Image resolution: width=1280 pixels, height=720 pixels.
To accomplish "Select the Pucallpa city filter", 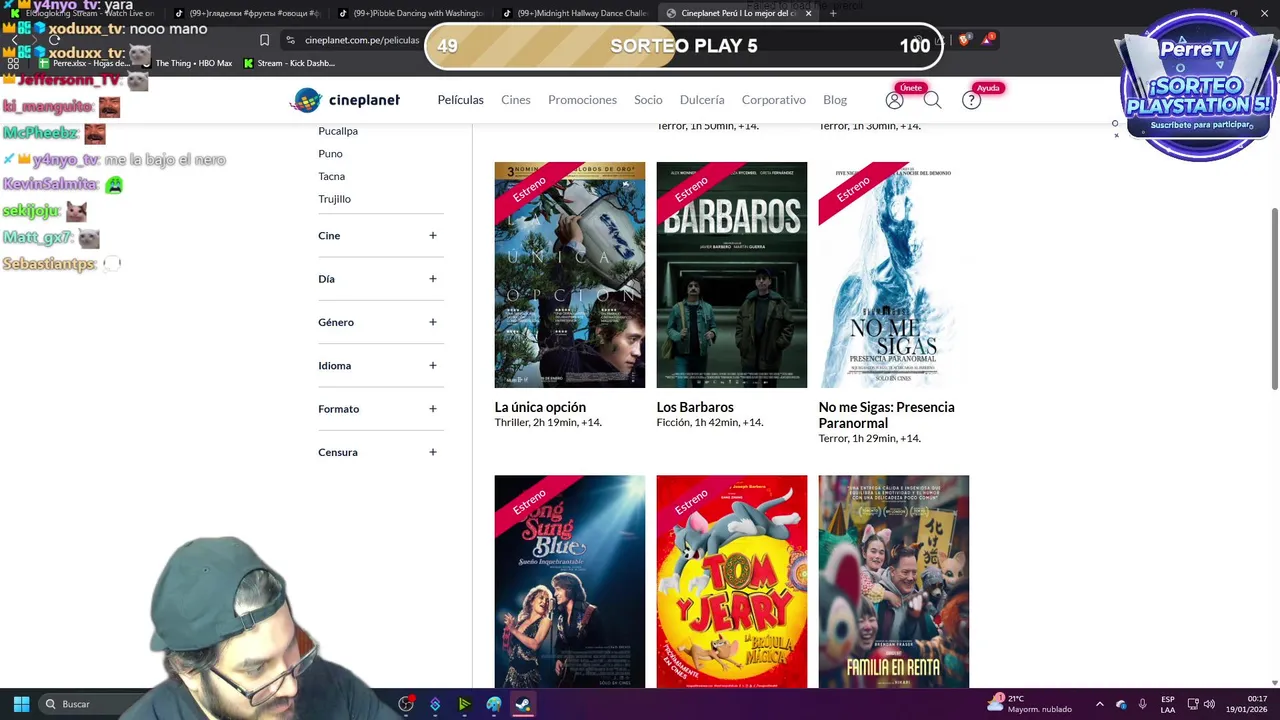I will pyautogui.click(x=338, y=131).
